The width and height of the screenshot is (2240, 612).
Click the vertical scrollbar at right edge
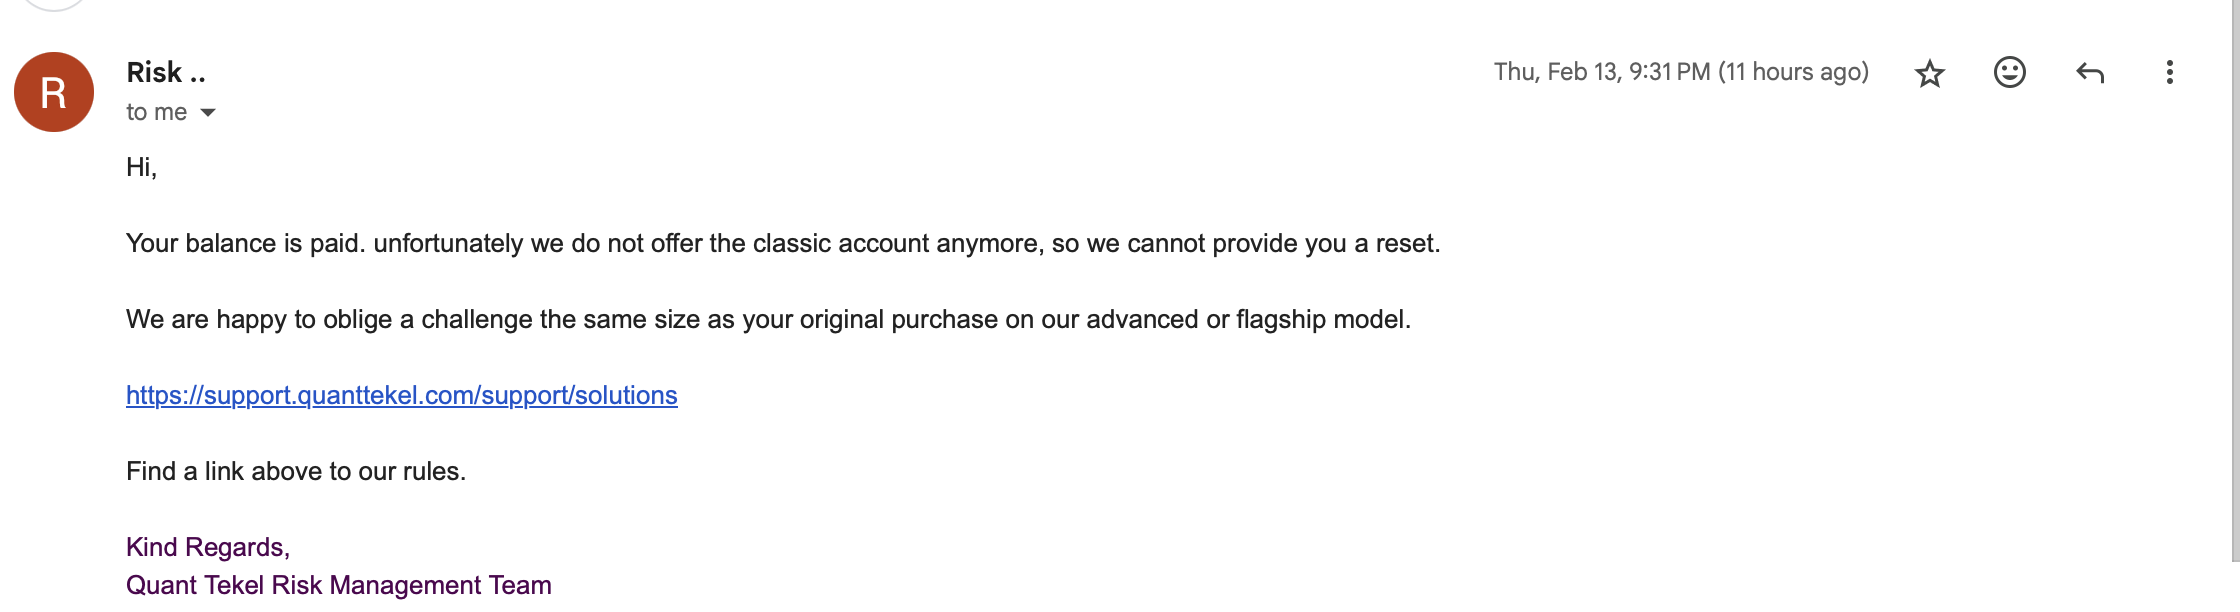coord(2234,280)
